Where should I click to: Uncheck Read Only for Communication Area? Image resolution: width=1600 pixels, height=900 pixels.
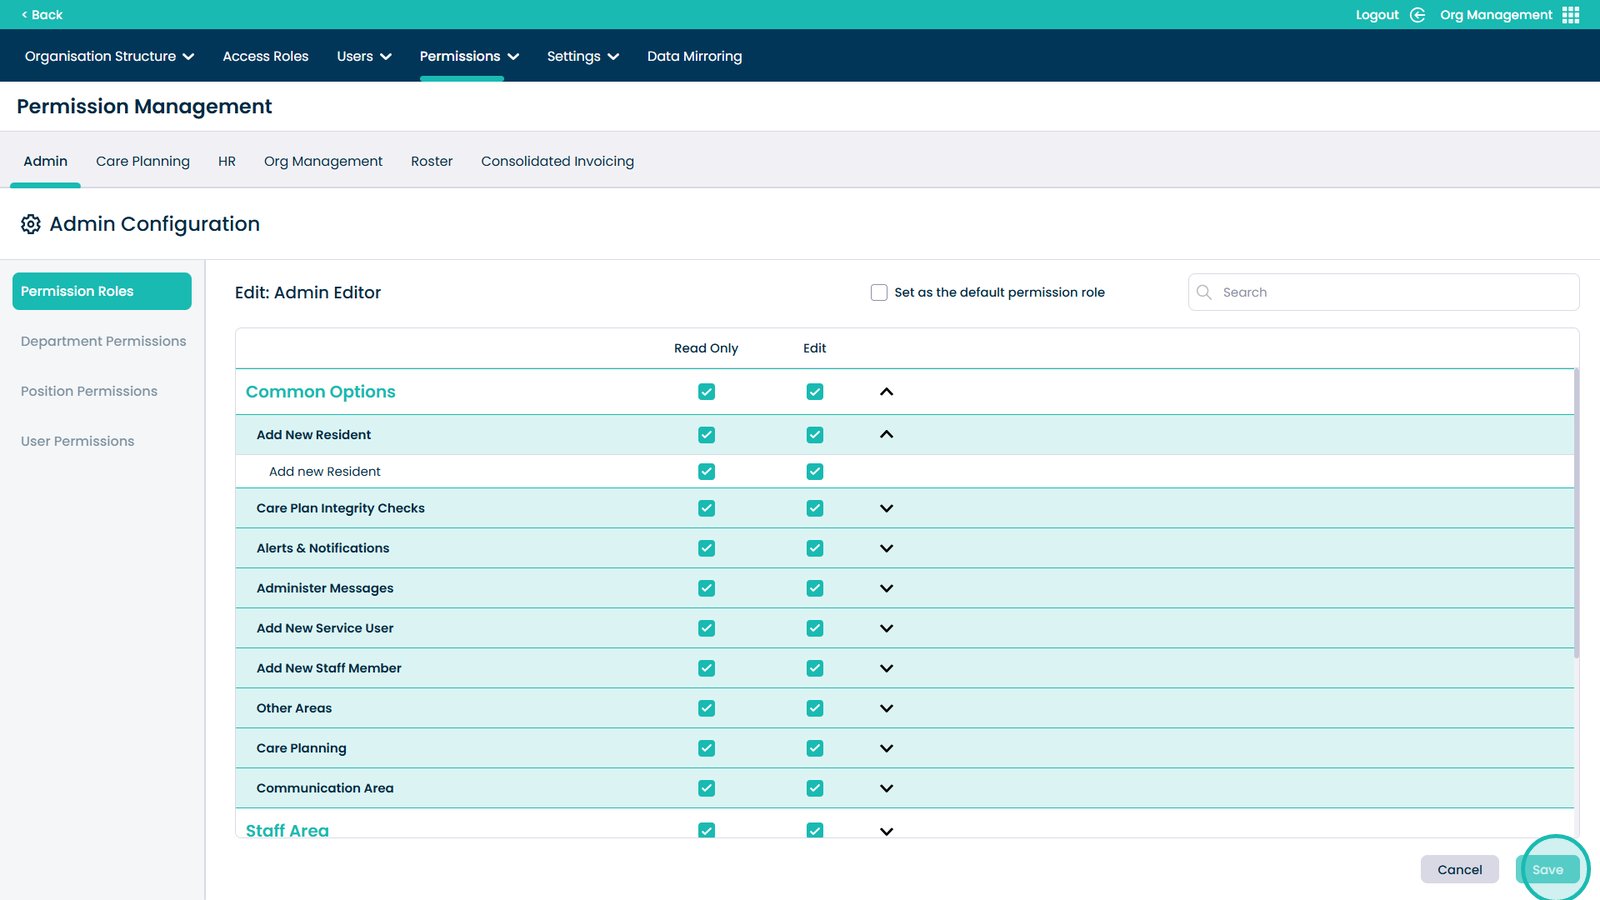[707, 788]
